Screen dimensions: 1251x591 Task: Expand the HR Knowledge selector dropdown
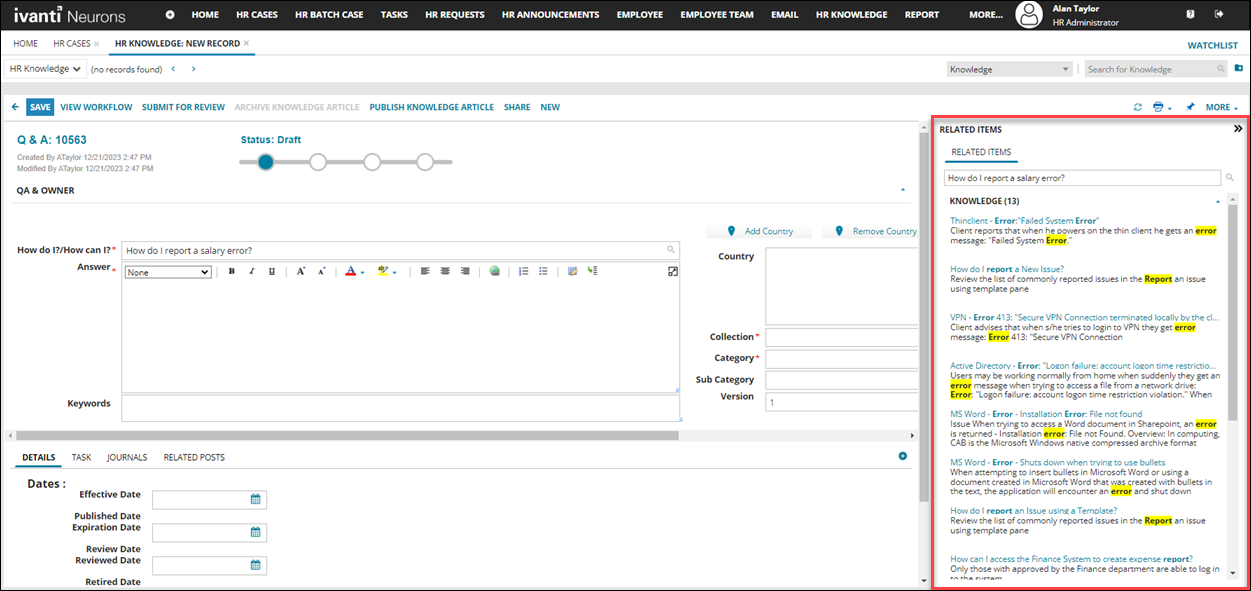click(45, 69)
